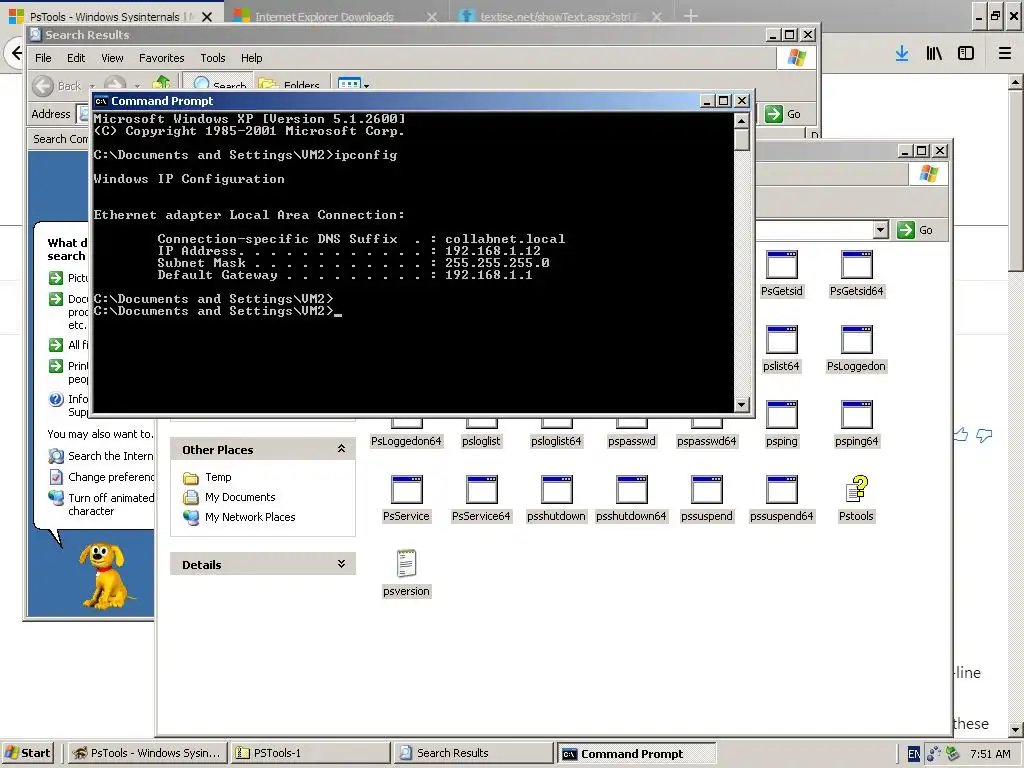Open the View menu in Search Results
The height and width of the screenshot is (768, 1024).
(x=112, y=58)
